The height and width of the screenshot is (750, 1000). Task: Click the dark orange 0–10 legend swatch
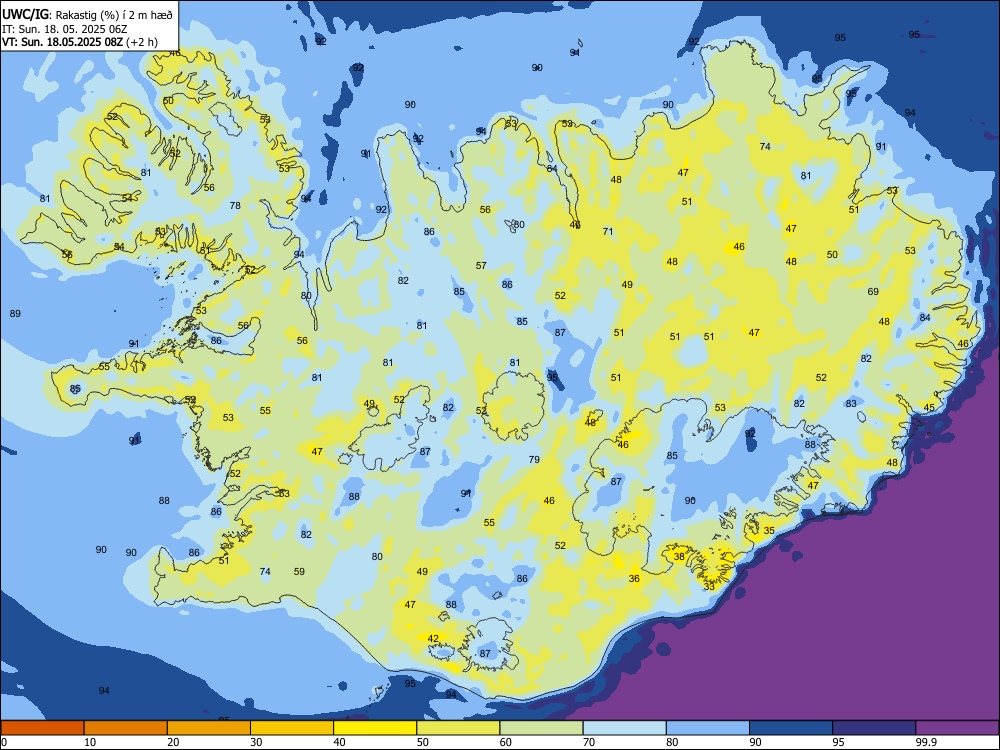tap(42, 728)
